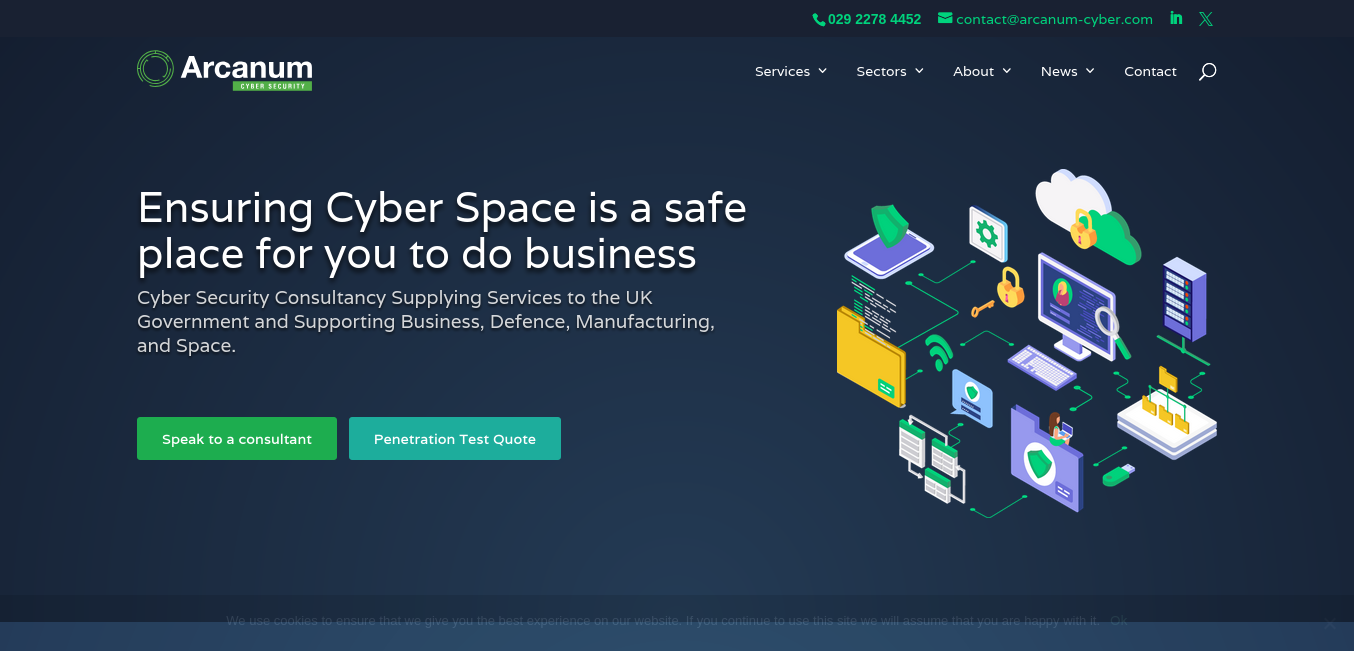This screenshot has height=651, width=1366.
Task: Click the Arcanum Cyber Security logo
Action: [x=225, y=69]
